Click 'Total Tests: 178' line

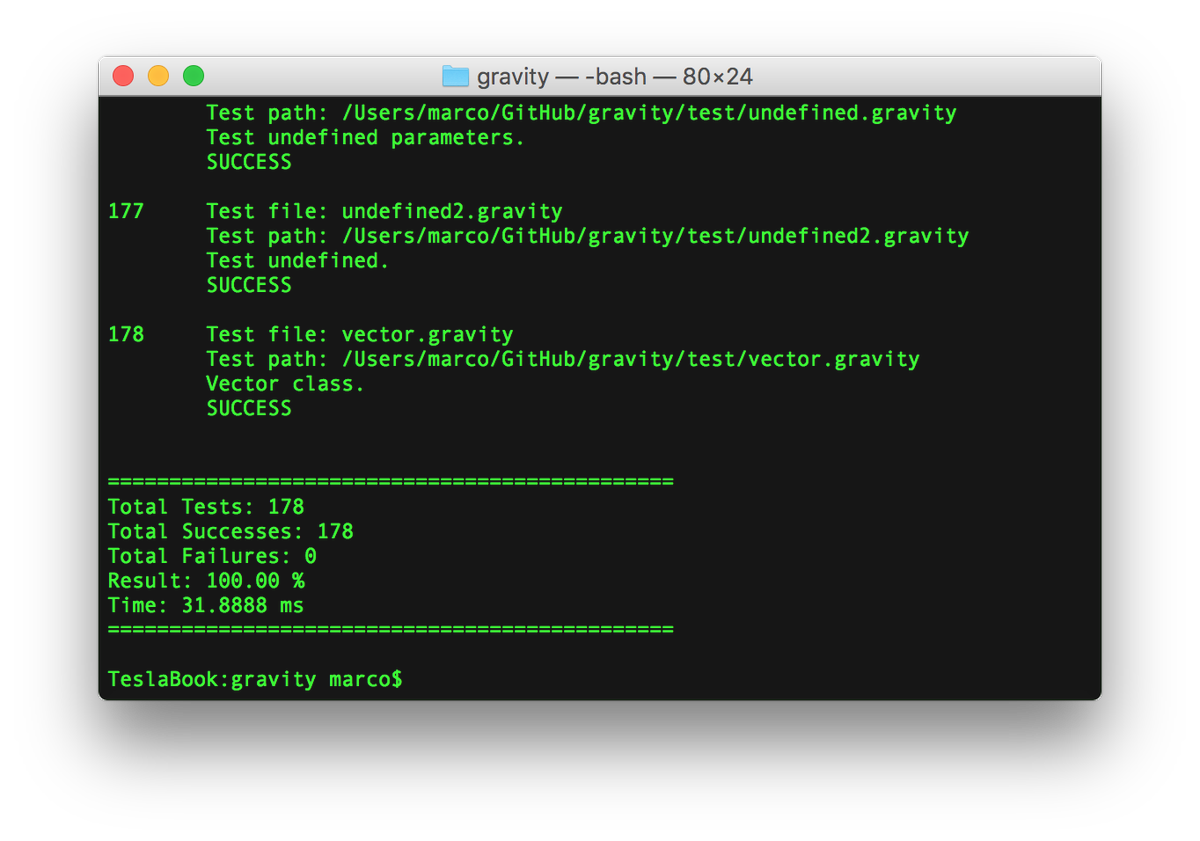206,506
